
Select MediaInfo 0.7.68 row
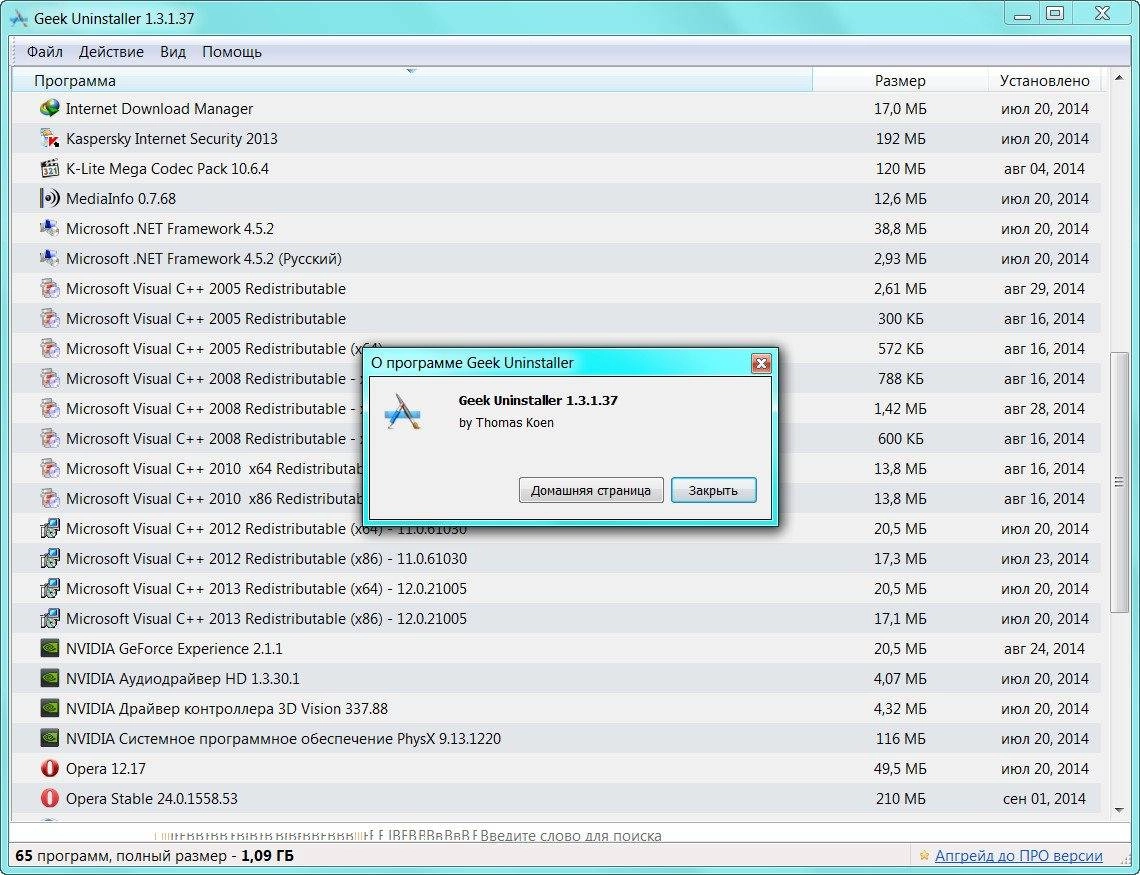pos(556,198)
